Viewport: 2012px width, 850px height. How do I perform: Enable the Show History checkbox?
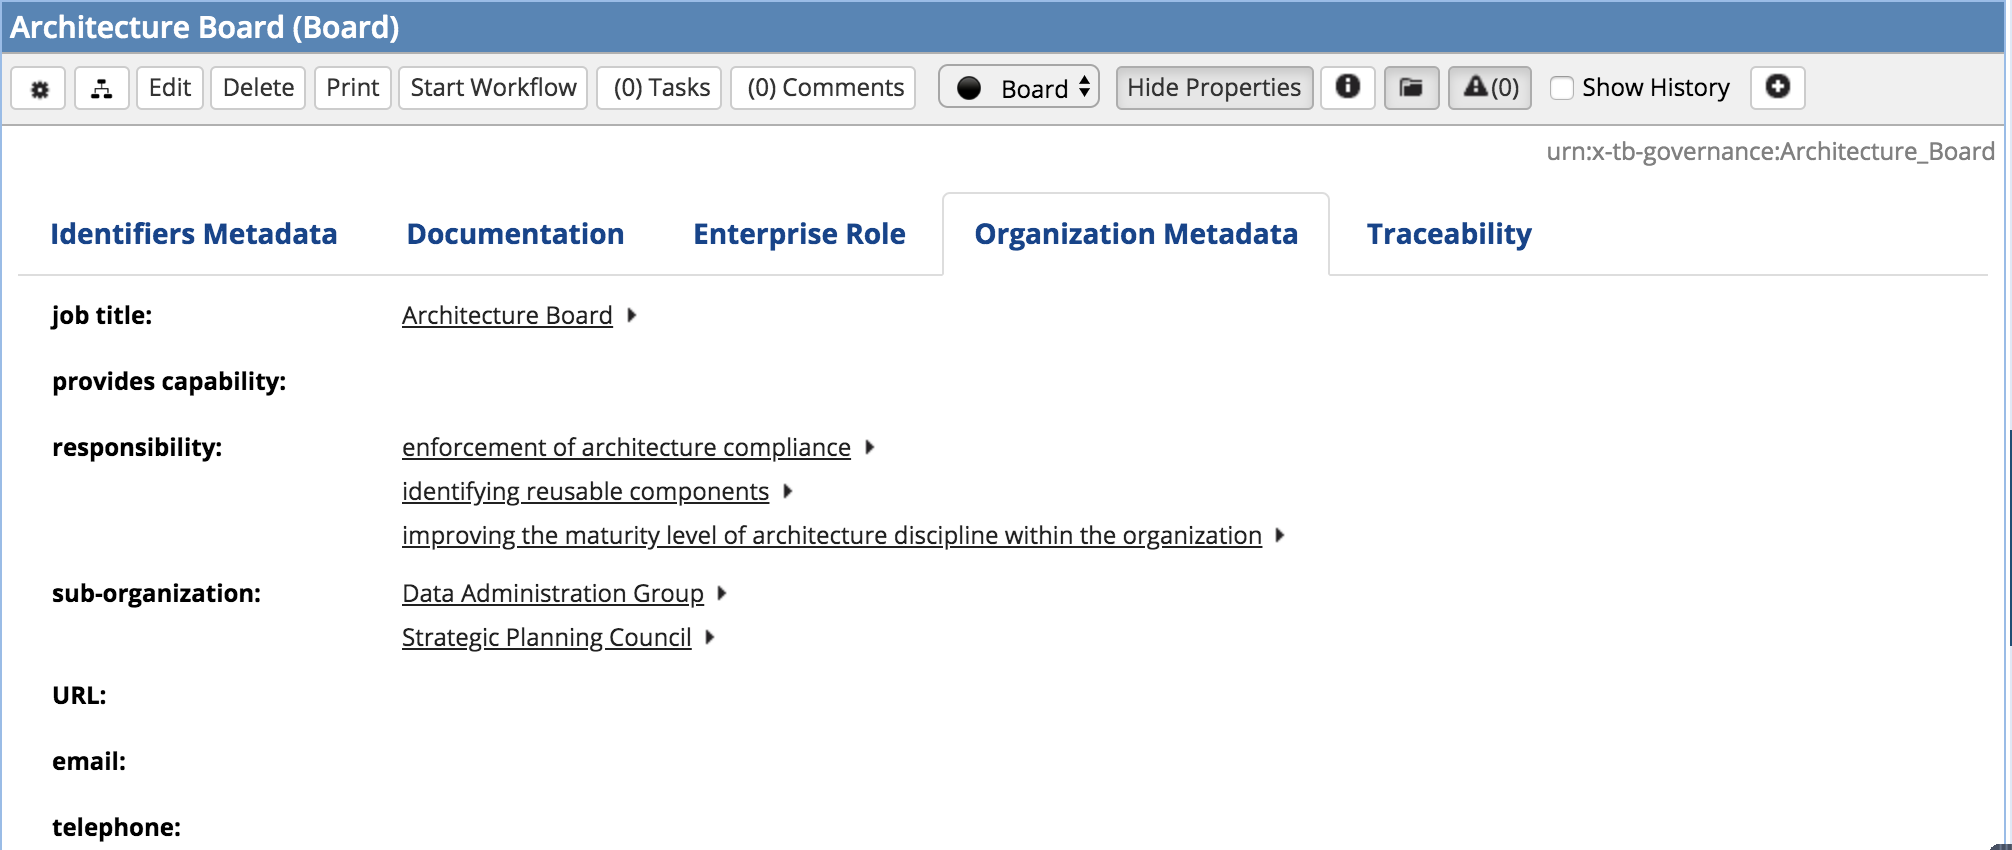[x=1562, y=88]
